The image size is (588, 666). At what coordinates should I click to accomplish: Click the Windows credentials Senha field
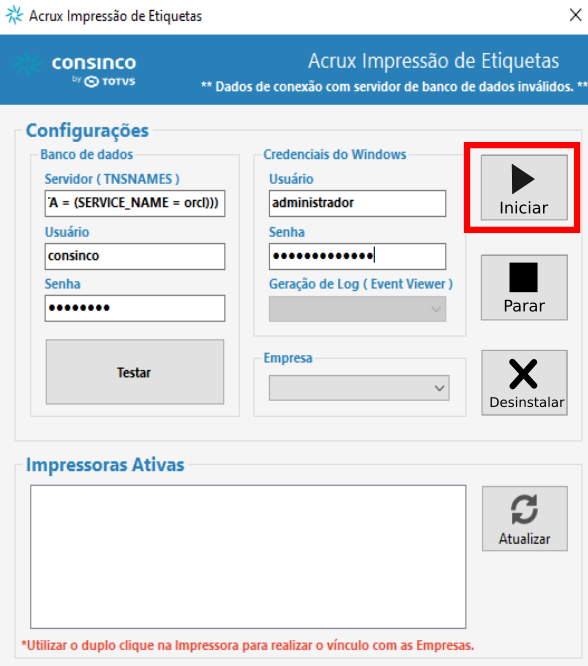point(357,256)
